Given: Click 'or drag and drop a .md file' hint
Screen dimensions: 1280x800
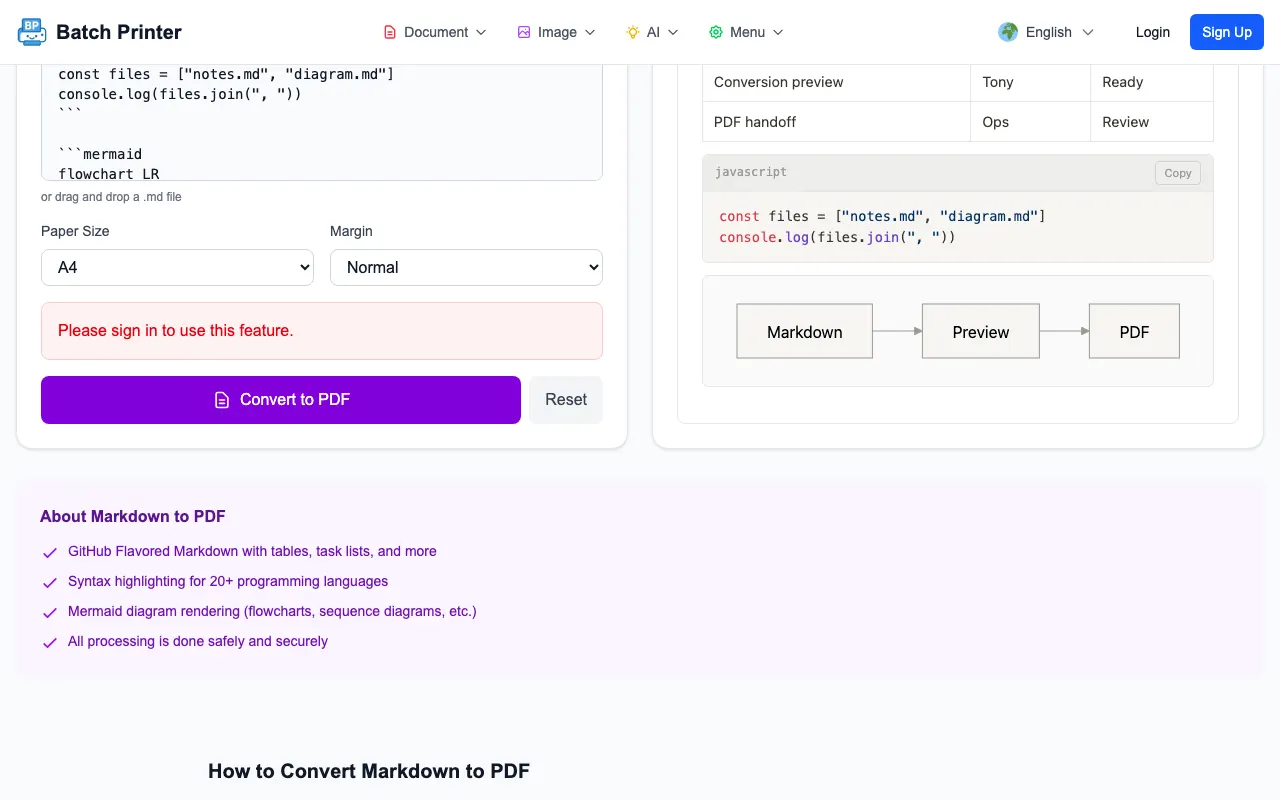Looking at the screenshot, I should click(111, 197).
